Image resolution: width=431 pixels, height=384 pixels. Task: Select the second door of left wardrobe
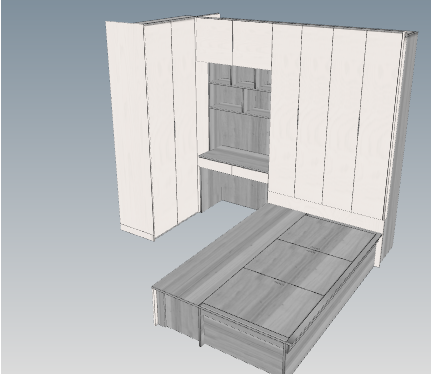tap(160, 127)
